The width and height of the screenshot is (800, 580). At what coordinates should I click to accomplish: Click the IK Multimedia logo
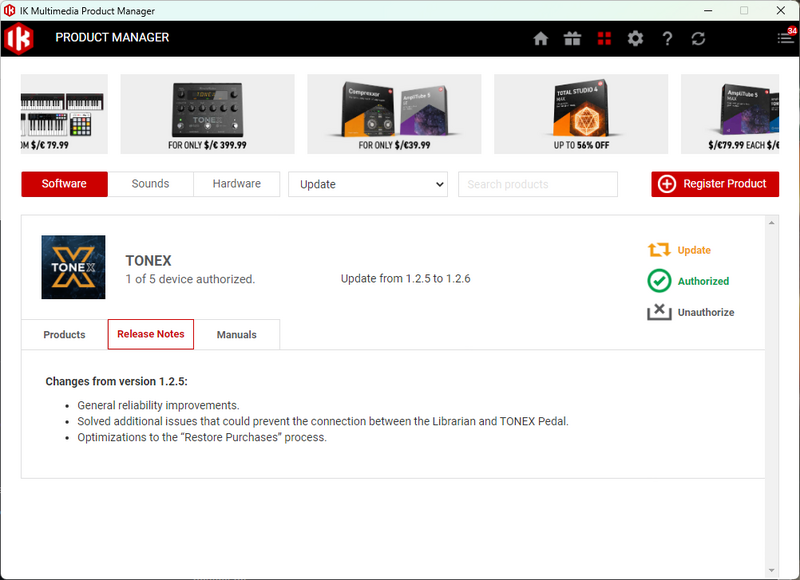(x=18, y=38)
